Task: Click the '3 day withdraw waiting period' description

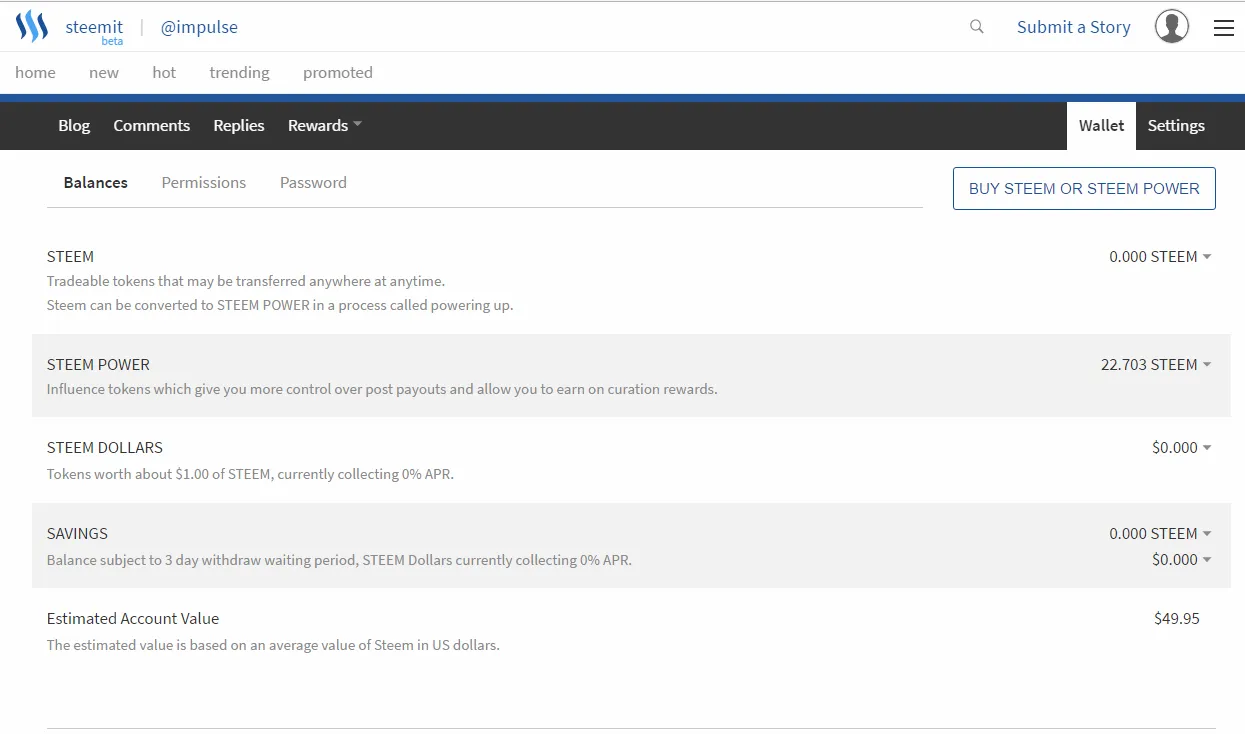Action: tap(339, 560)
